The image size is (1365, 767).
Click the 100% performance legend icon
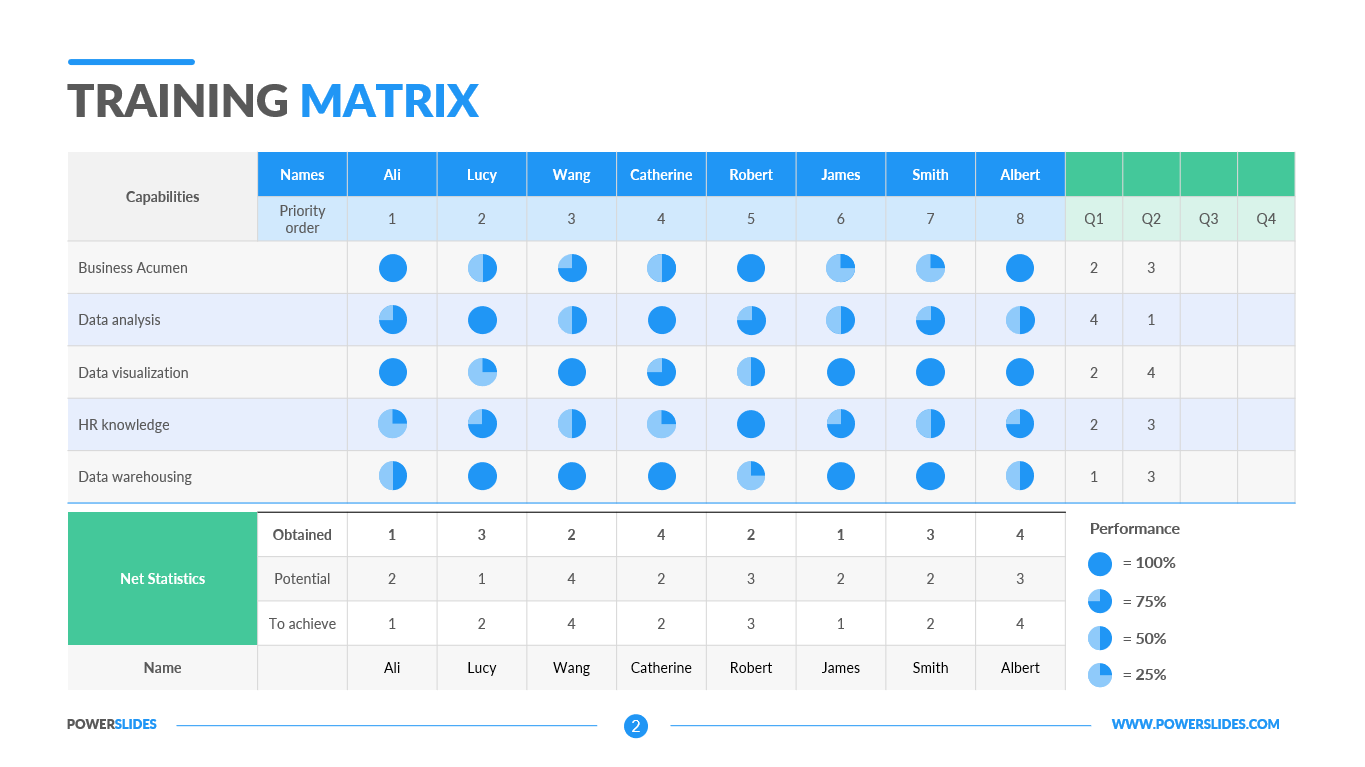(1100, 564)
